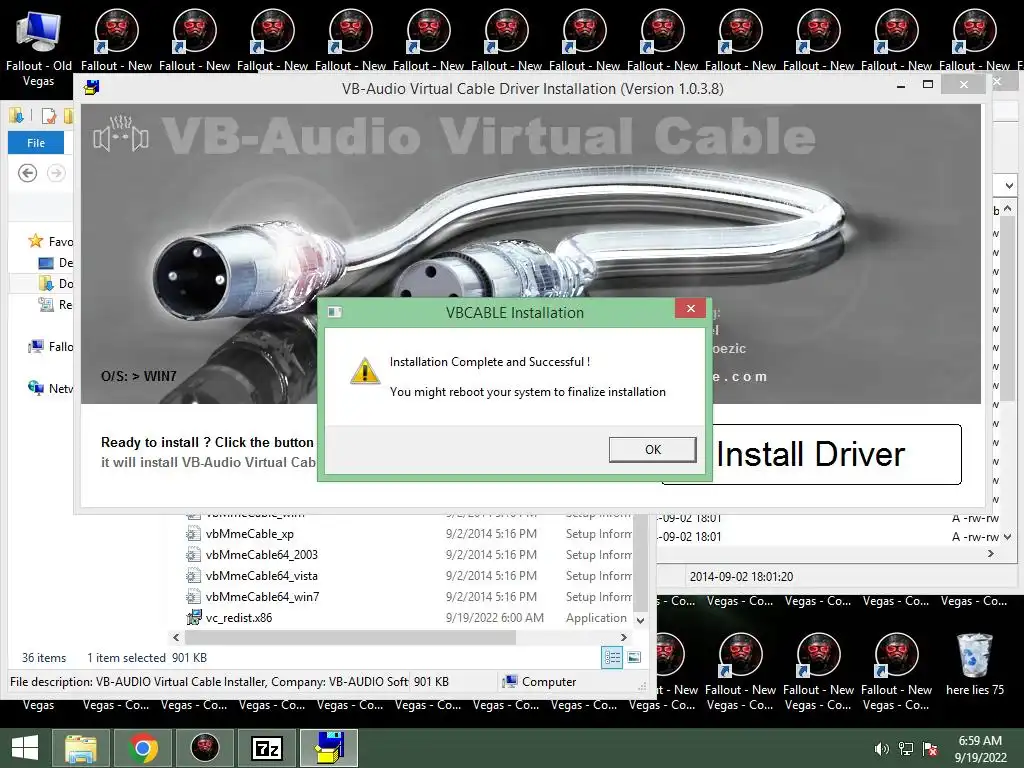Viewport: 1024px width, 768px height.
Task: Click Computer in Explorer status bar
Action: (539, 682)
